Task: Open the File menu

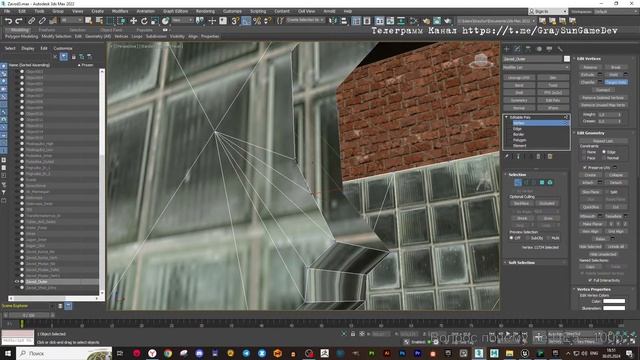Action: (x=7, y=11)
